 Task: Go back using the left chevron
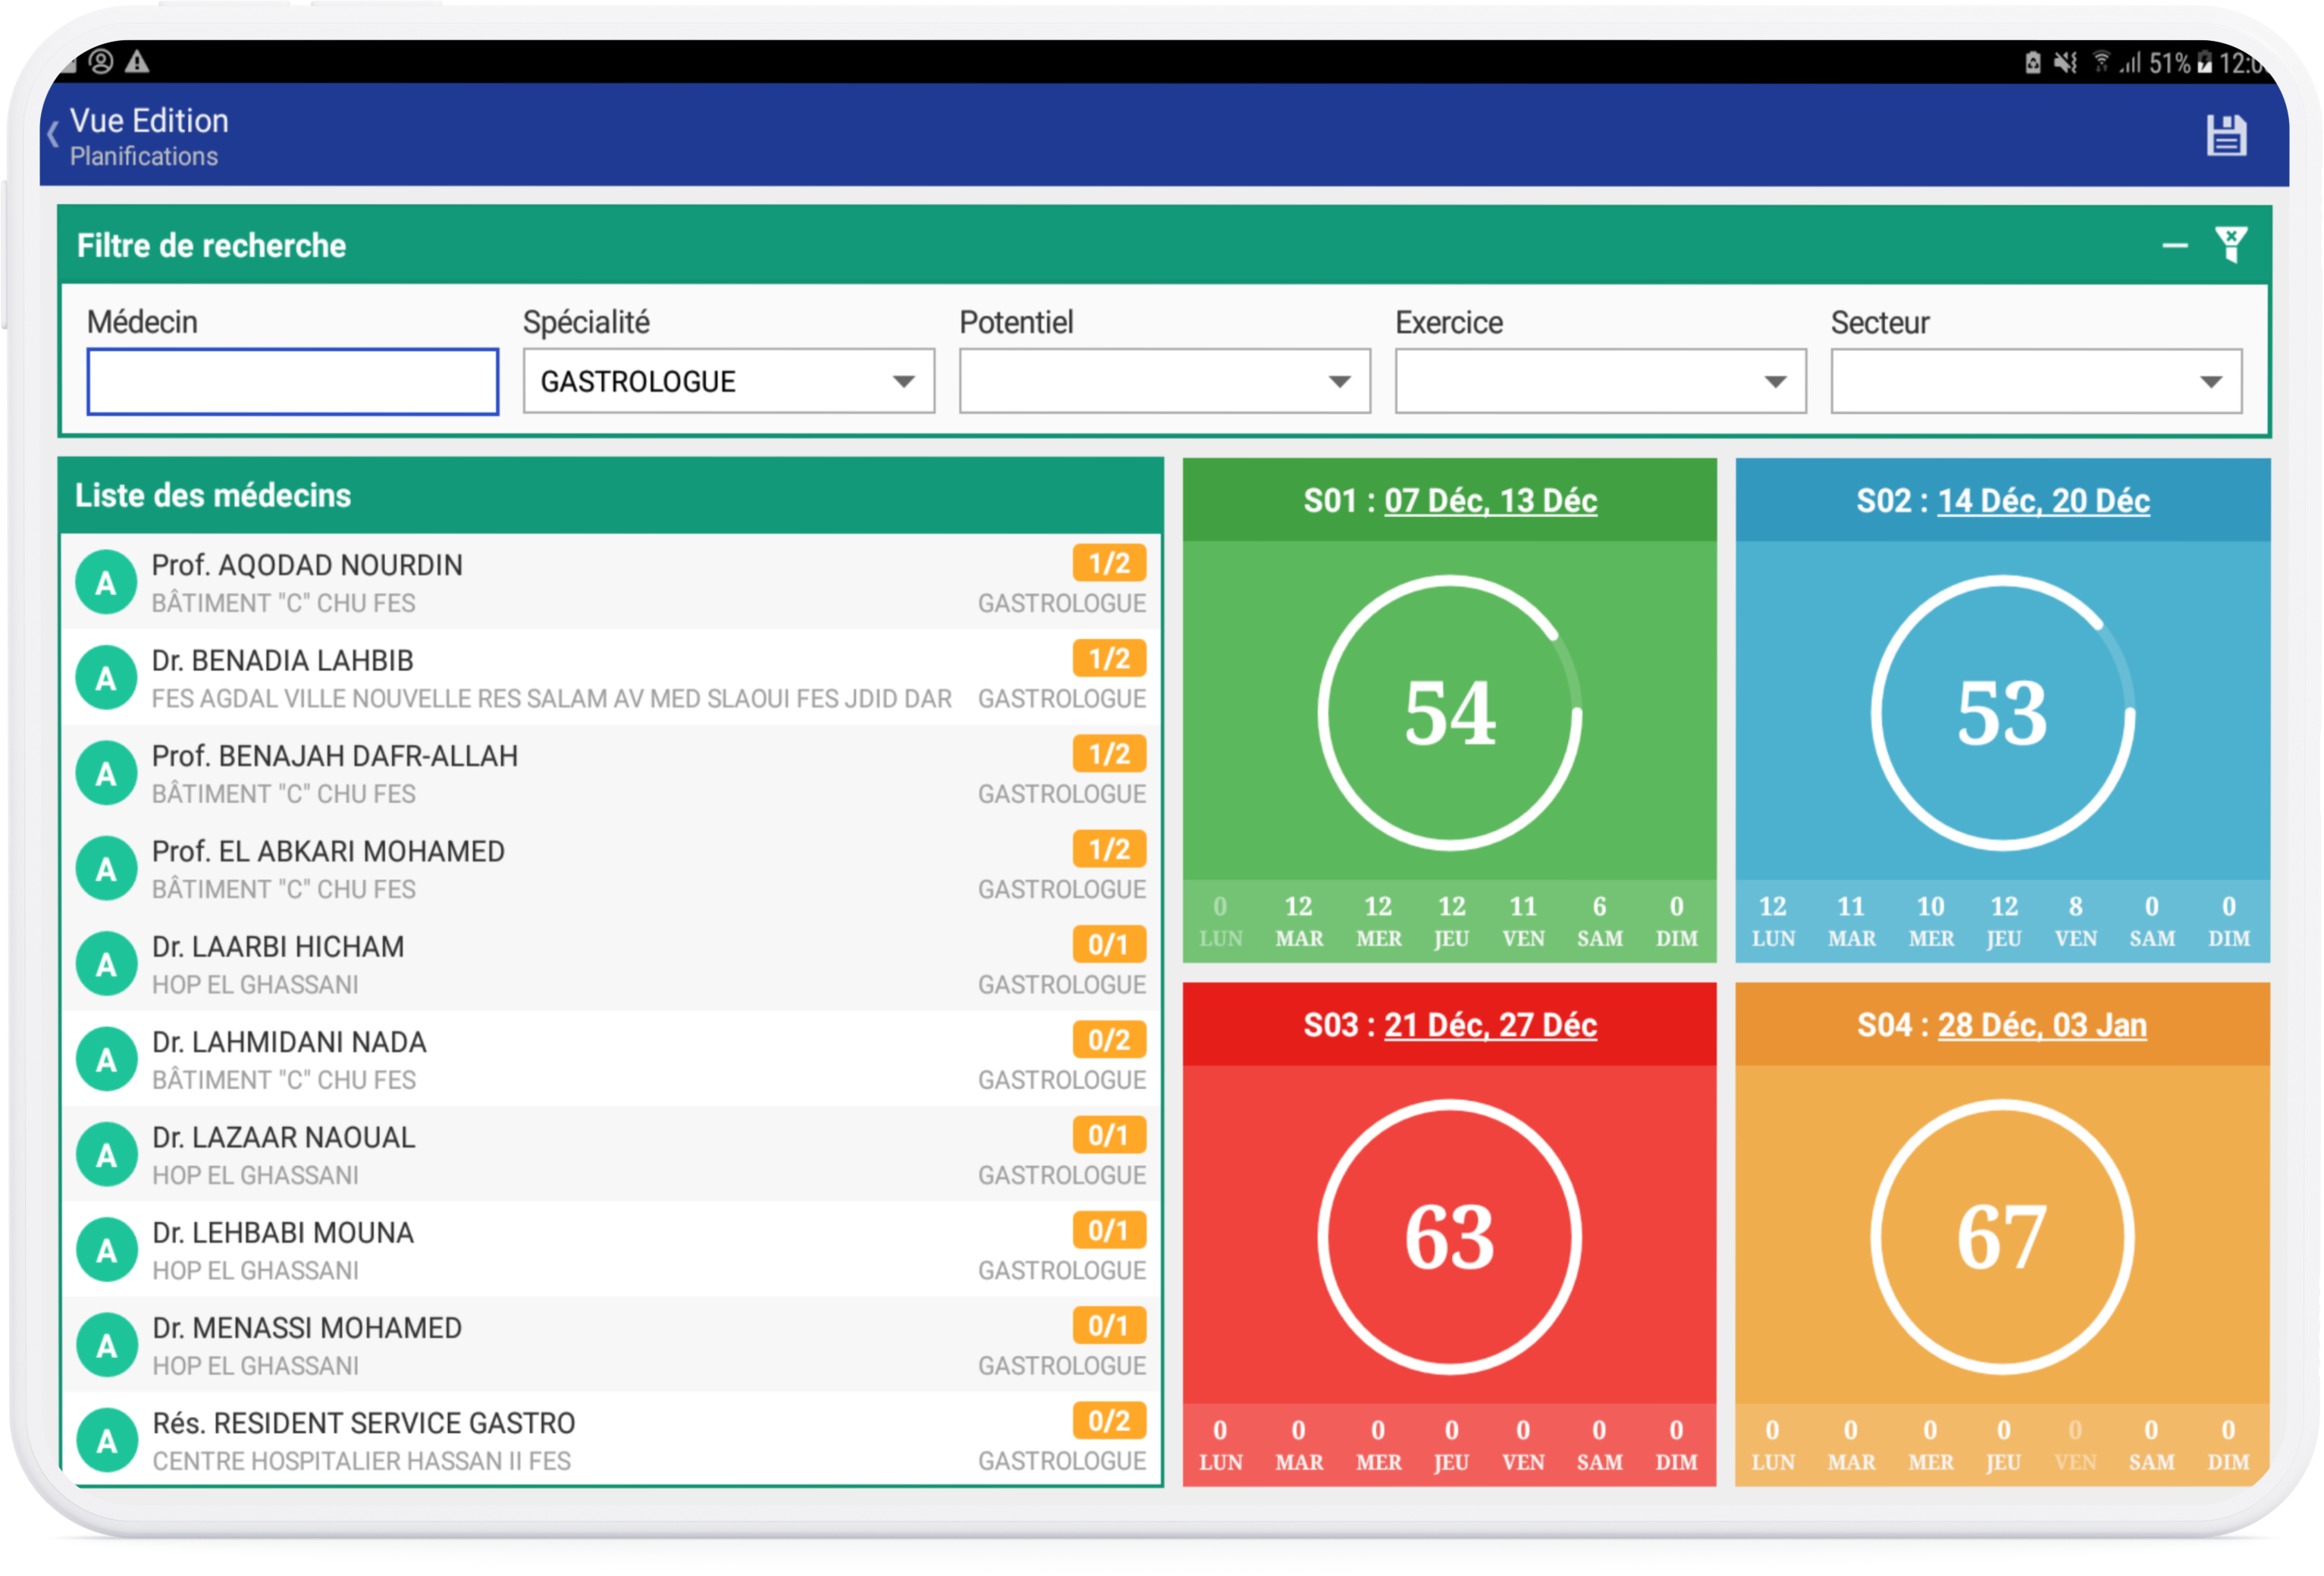(x=53, y=134)
